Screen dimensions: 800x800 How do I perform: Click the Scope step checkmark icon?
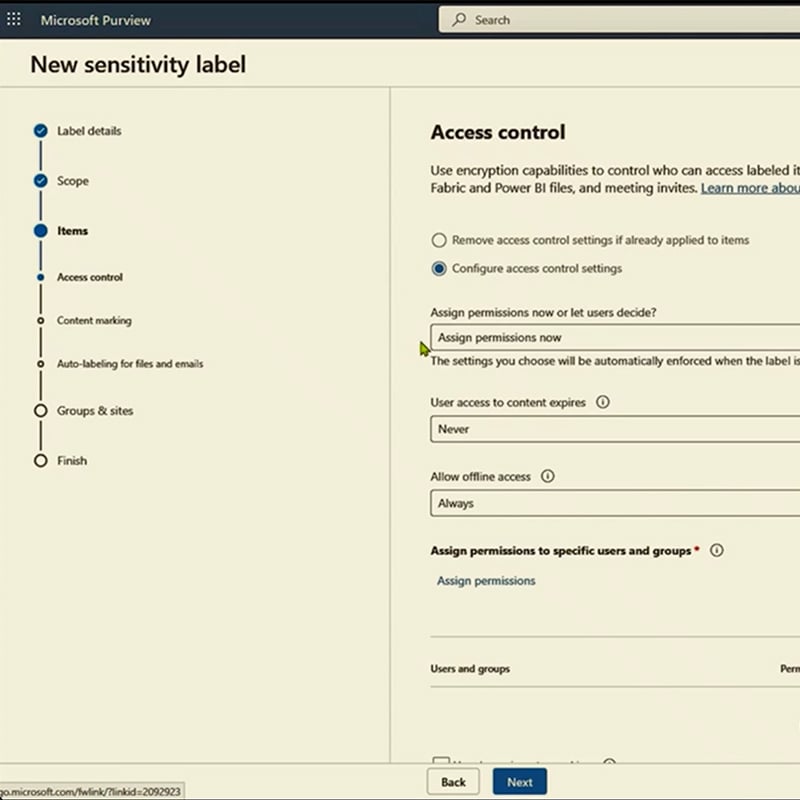tap(40, 180)
